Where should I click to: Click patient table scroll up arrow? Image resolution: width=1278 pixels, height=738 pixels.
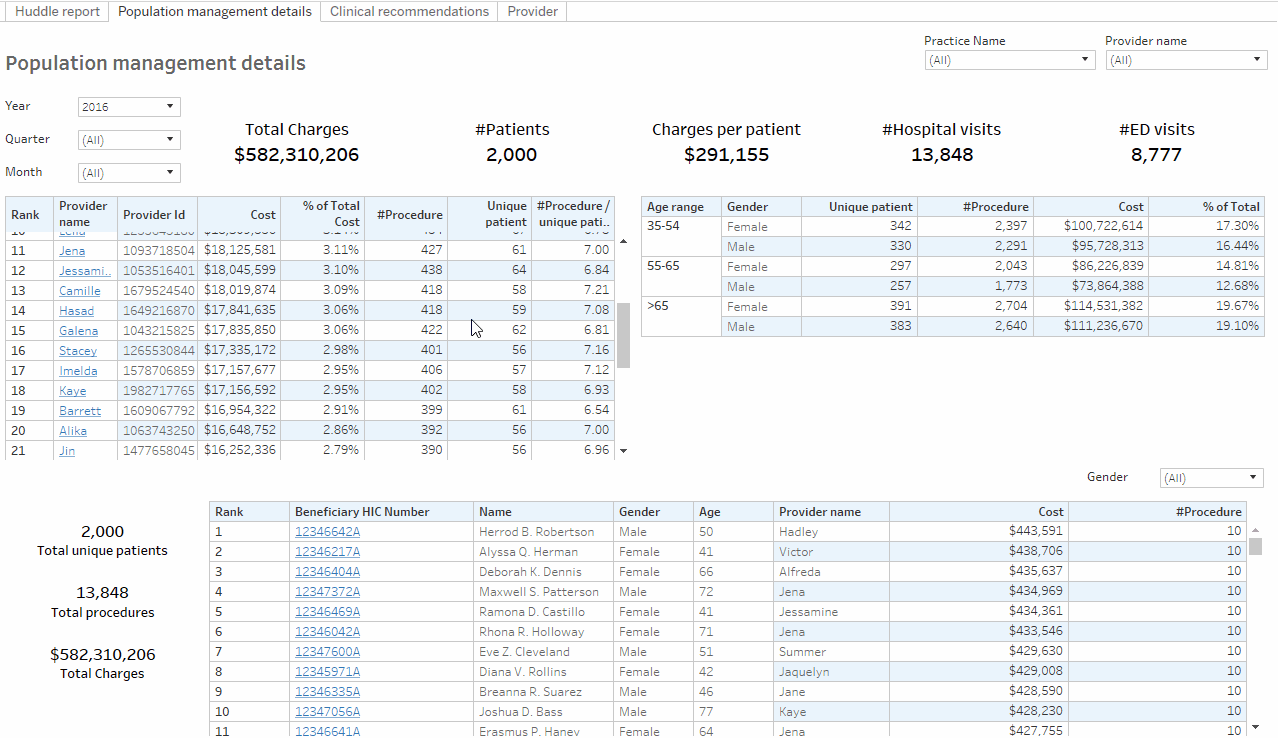(1255, 531)
